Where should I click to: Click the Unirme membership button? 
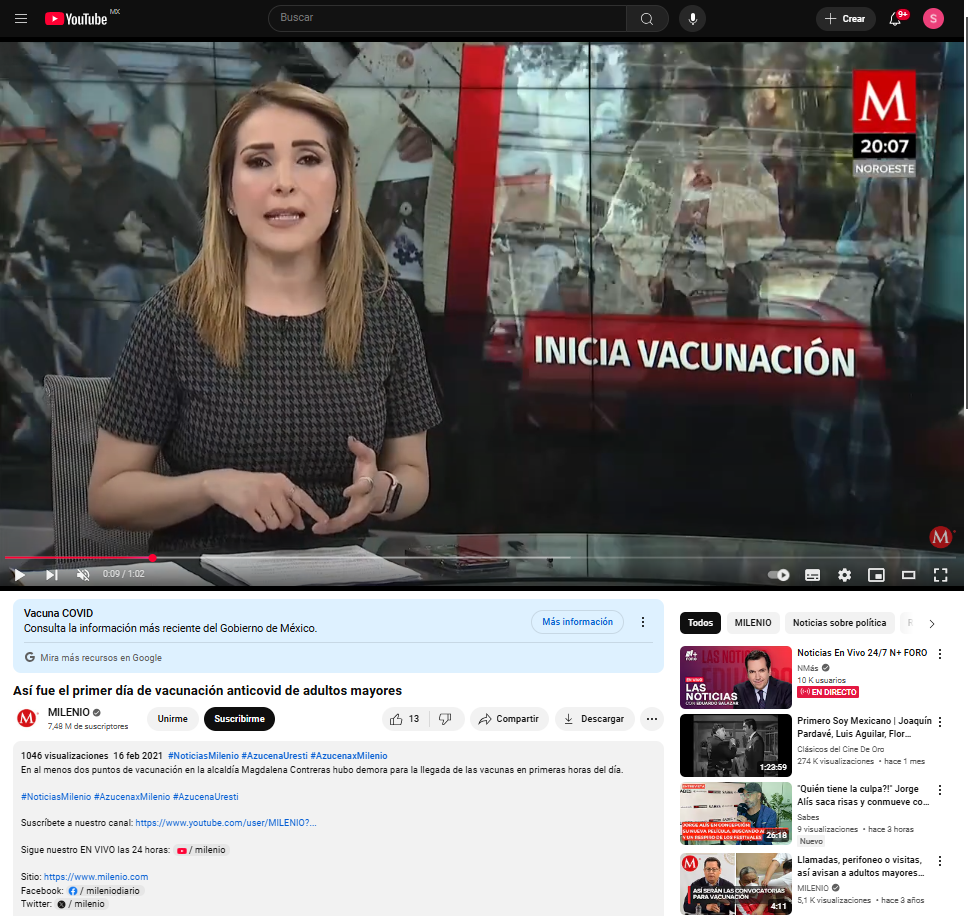click(x=172, y=718)
